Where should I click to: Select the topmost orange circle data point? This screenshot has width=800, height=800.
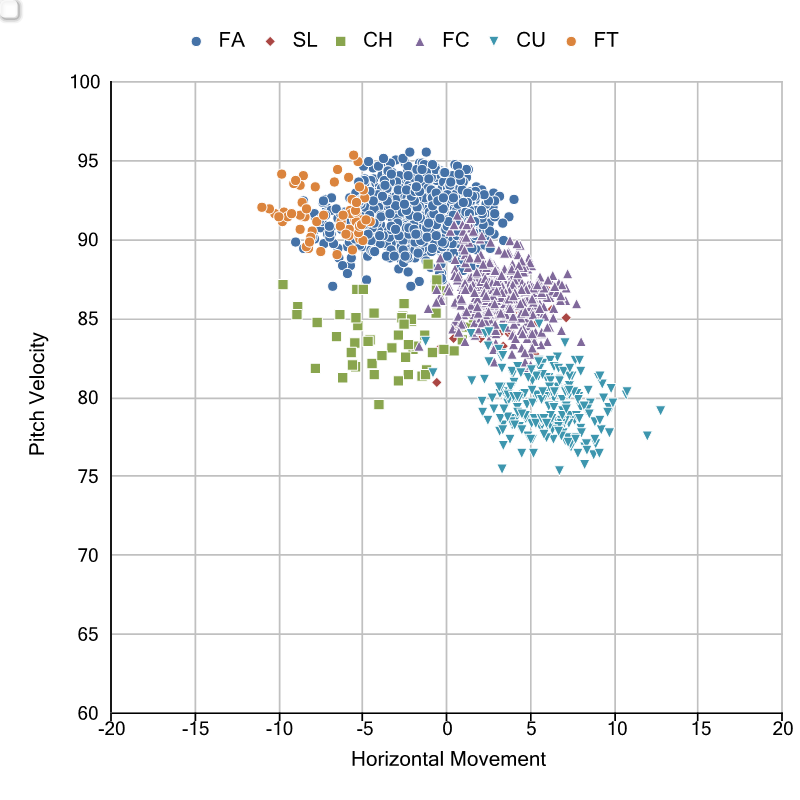point(353,155)
